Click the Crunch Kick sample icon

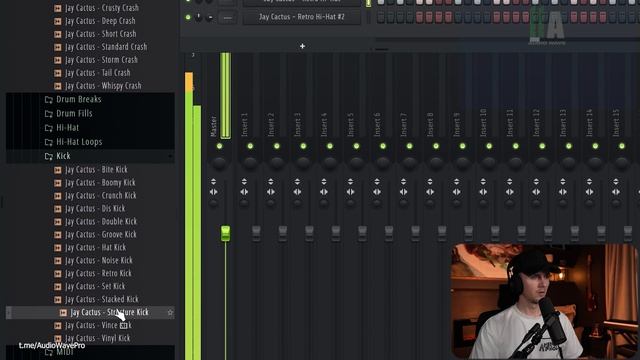pos(58,196)
